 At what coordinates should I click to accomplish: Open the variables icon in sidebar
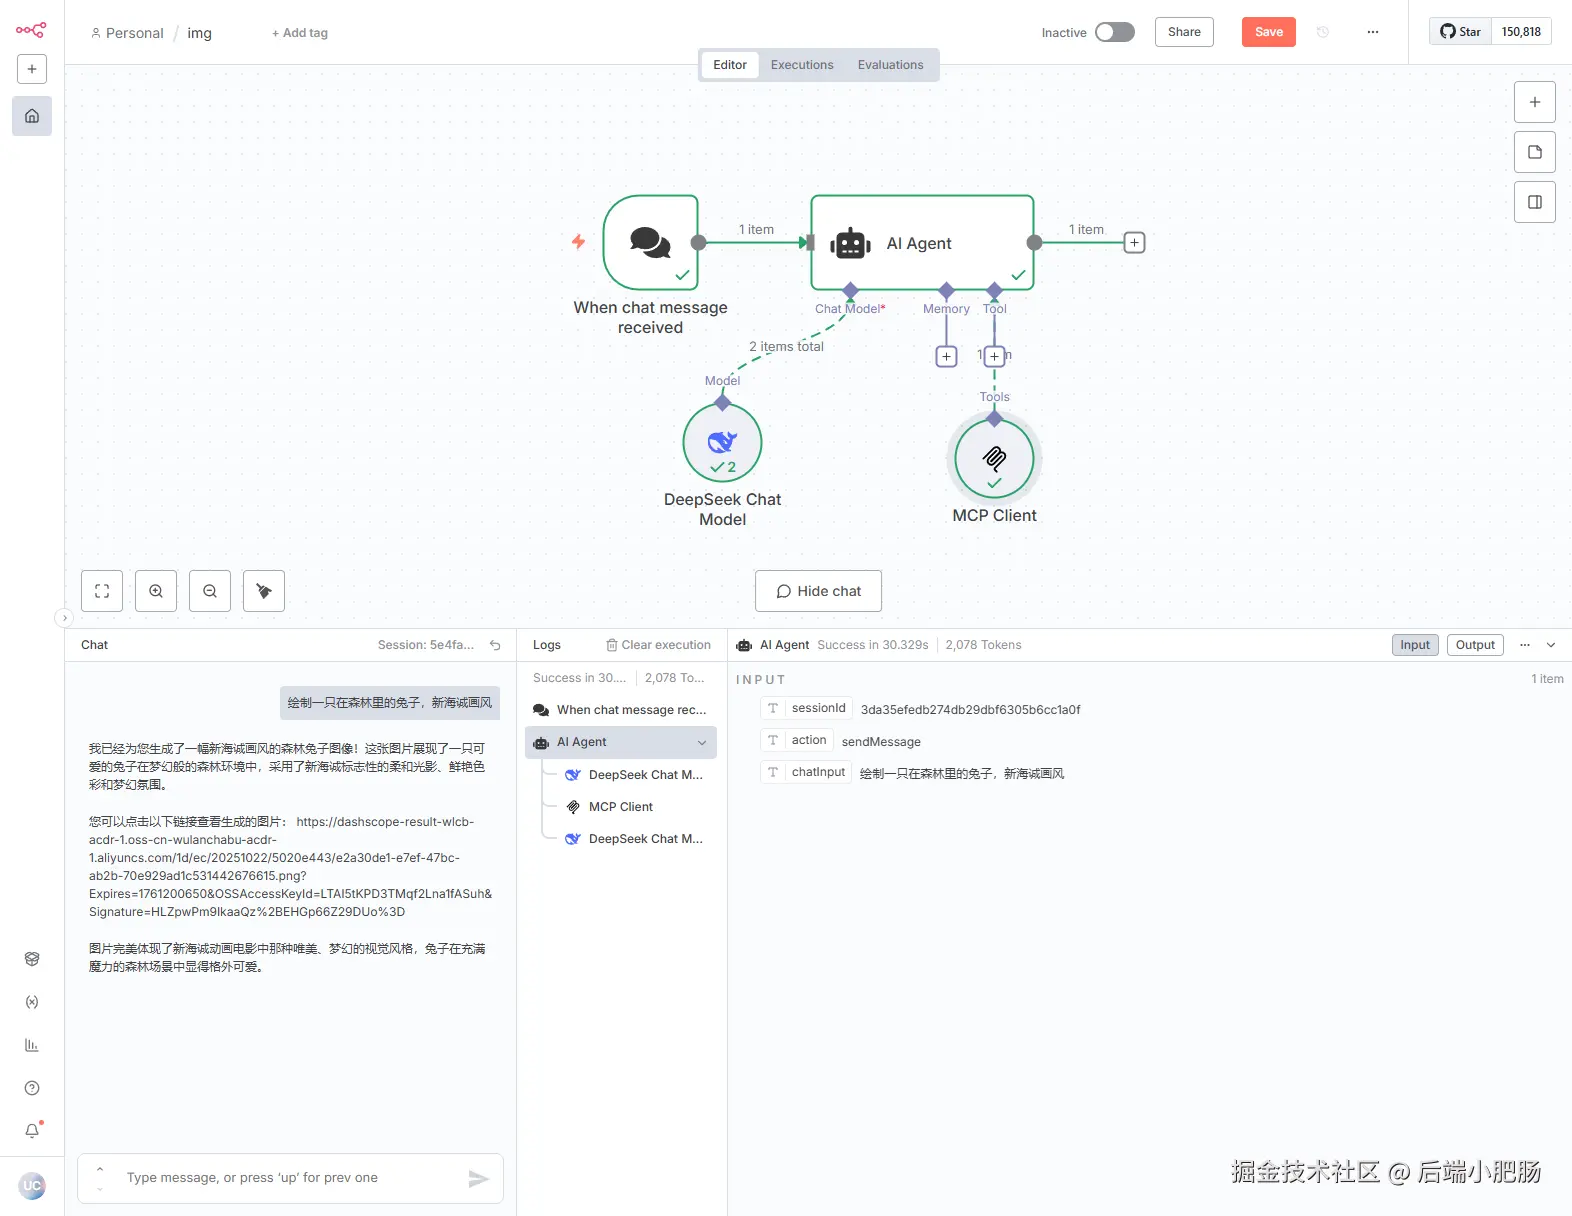(32, 1002)
